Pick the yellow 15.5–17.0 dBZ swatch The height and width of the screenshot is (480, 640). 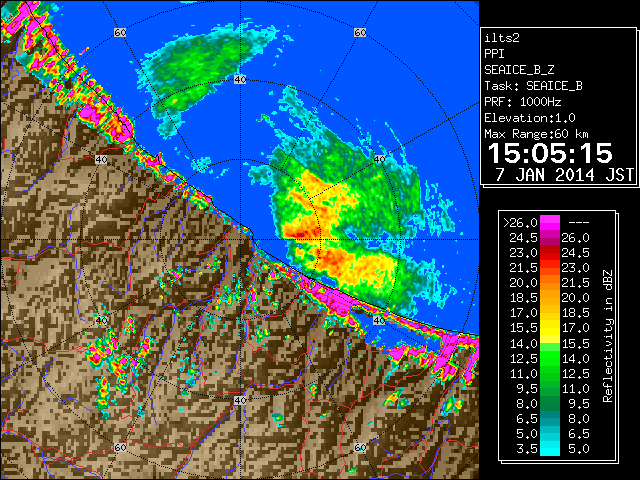[550, 328]
